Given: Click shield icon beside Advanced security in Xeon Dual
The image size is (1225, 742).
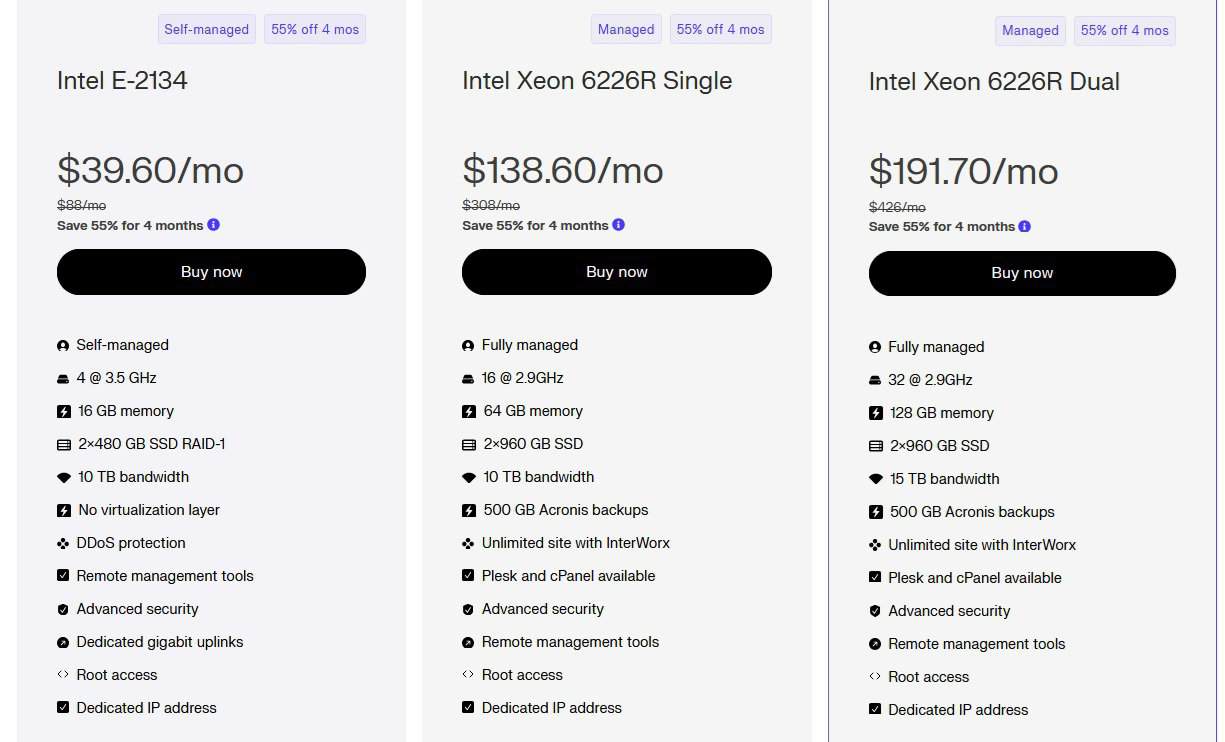Looking at the screenshot, I should coord(875,611).
